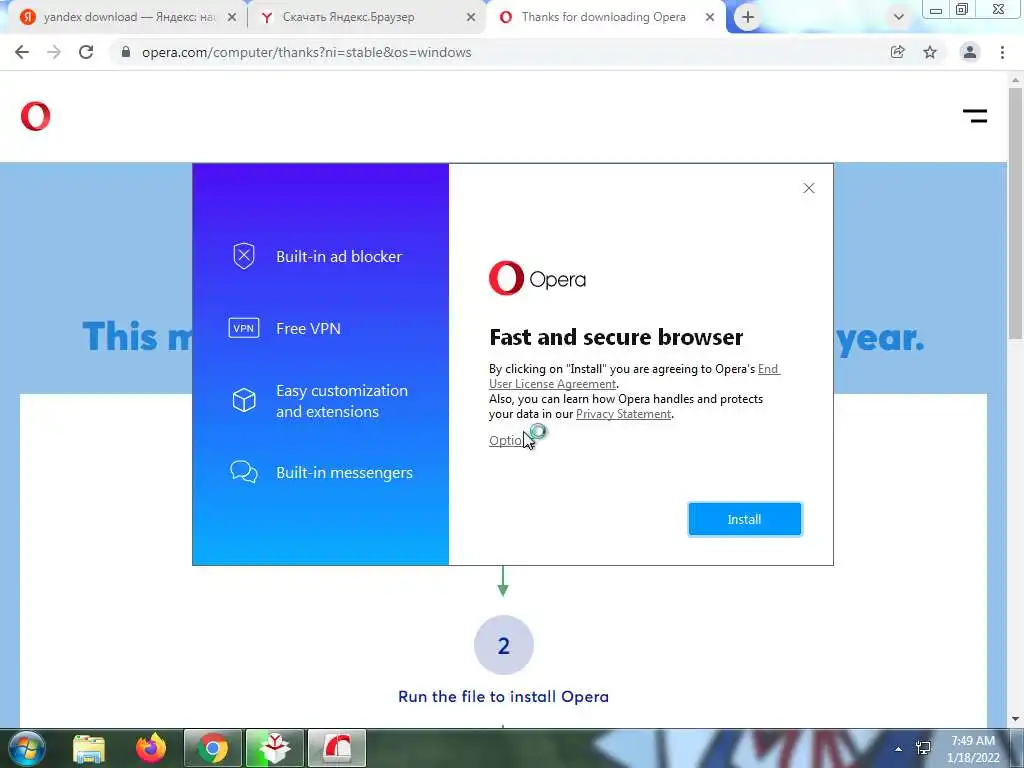Open the Windows Start menu
Screen dimensions: 1024x768
point(26,748)
